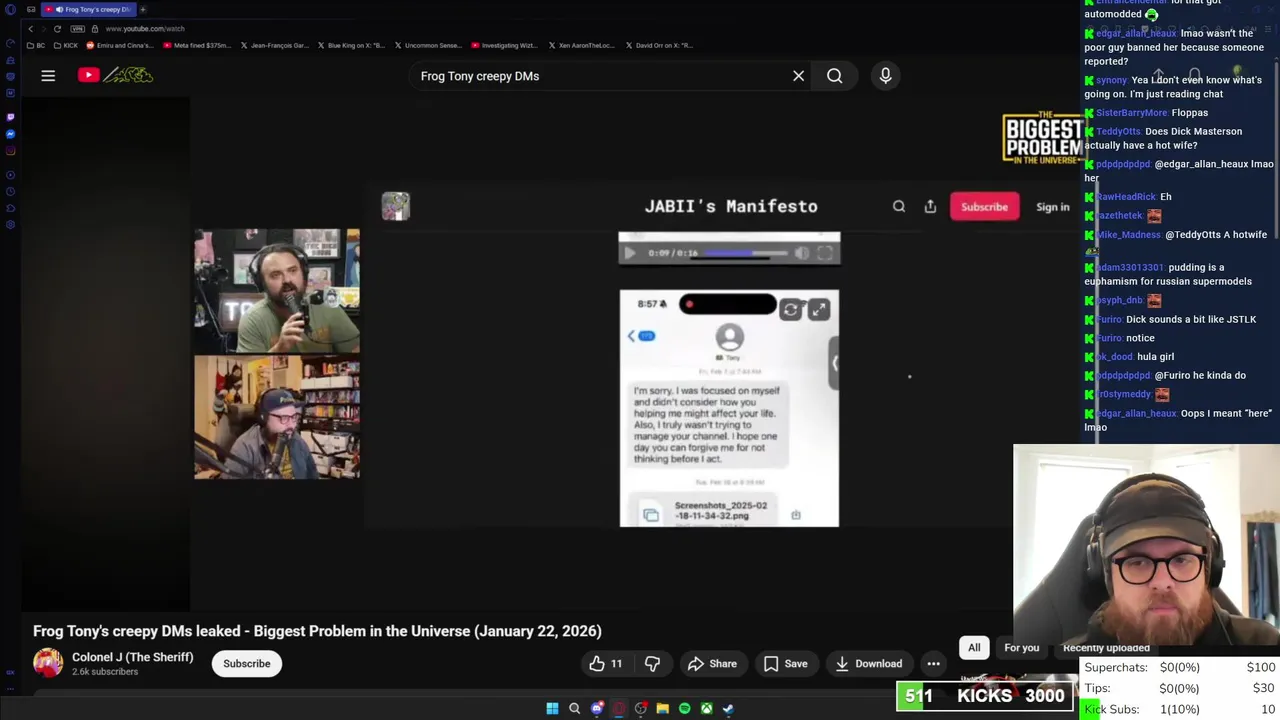Open Xbox app from the taskbar
The image size is (1280, 720).
706,709
